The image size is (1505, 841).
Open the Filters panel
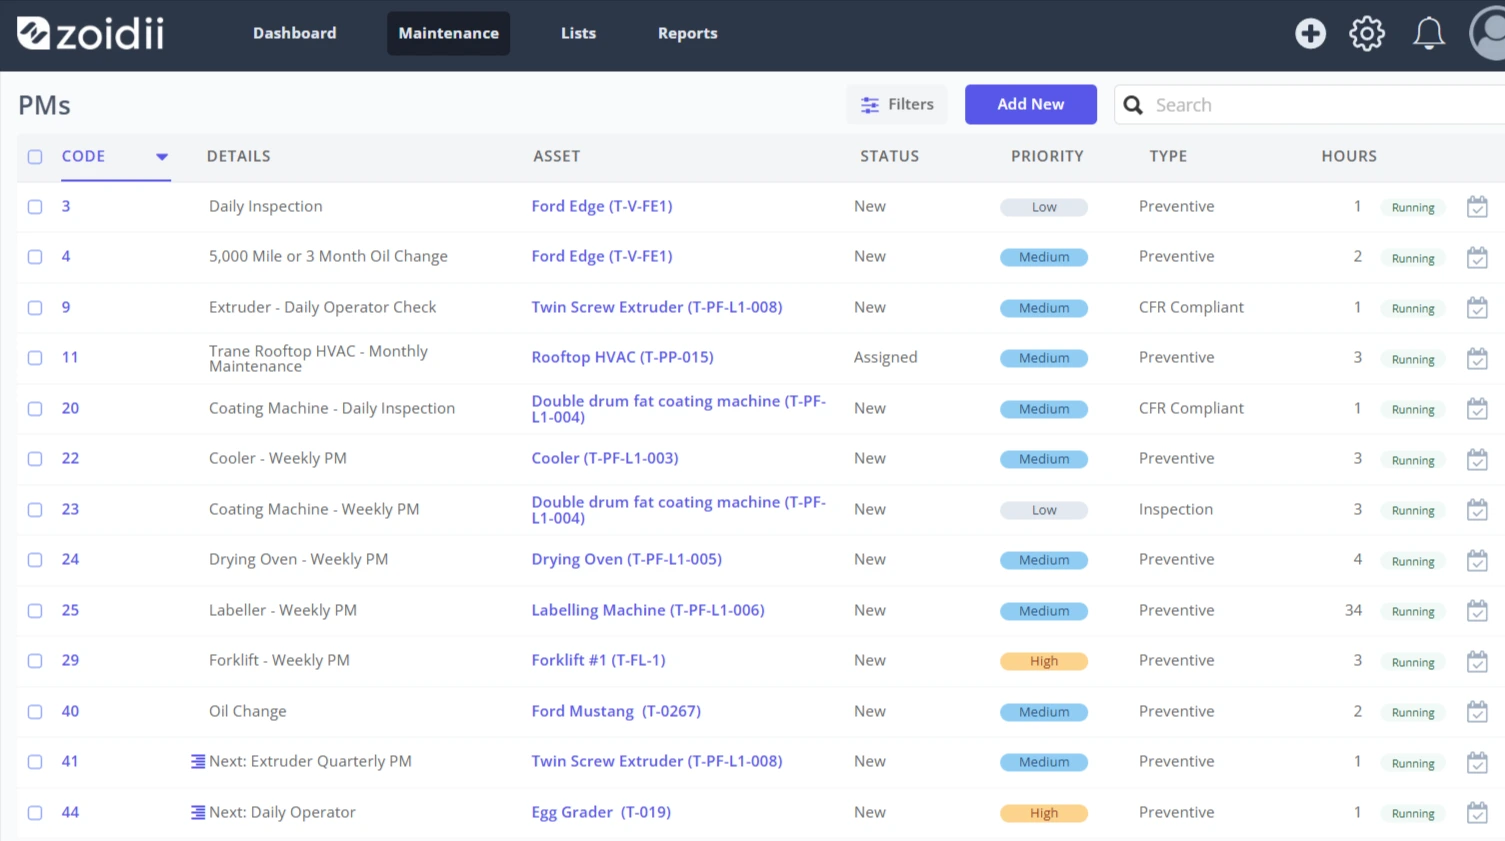coord(897,104)
